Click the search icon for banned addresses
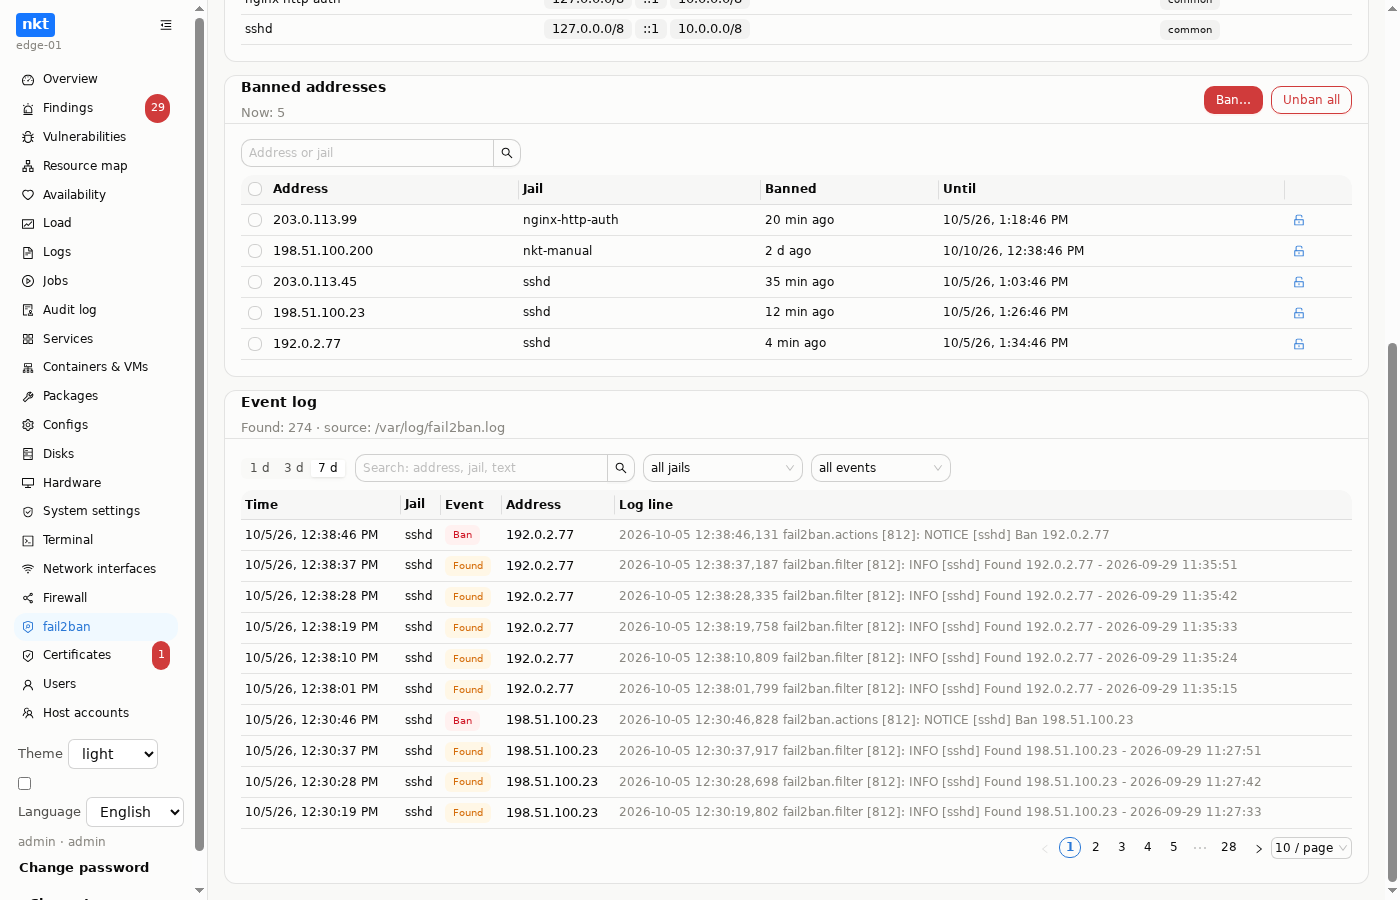This screenshot has width=1400, height=900. coord(507,153)
